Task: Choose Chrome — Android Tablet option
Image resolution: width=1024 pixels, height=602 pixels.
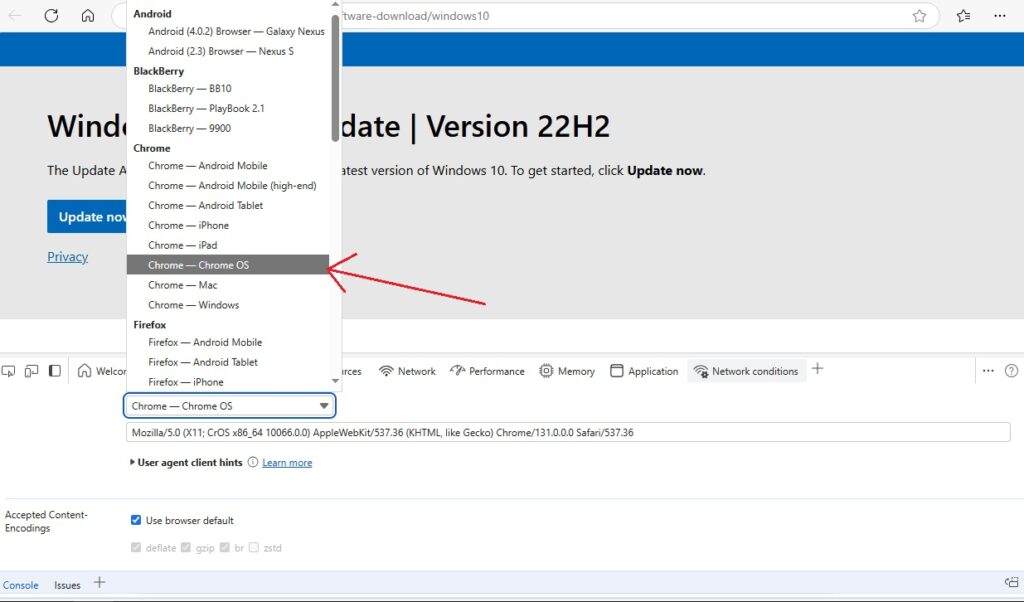Action: point(228,206)
